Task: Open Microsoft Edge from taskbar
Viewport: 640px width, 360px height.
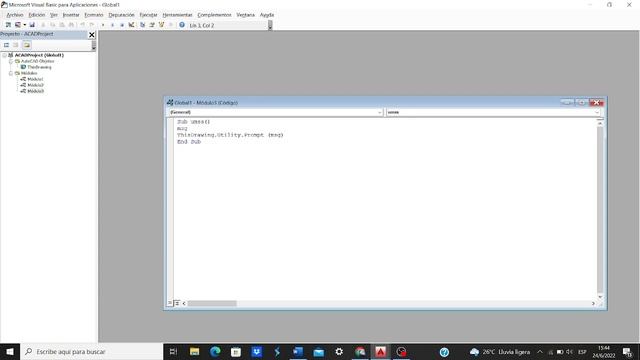Action: pos(215,351)
